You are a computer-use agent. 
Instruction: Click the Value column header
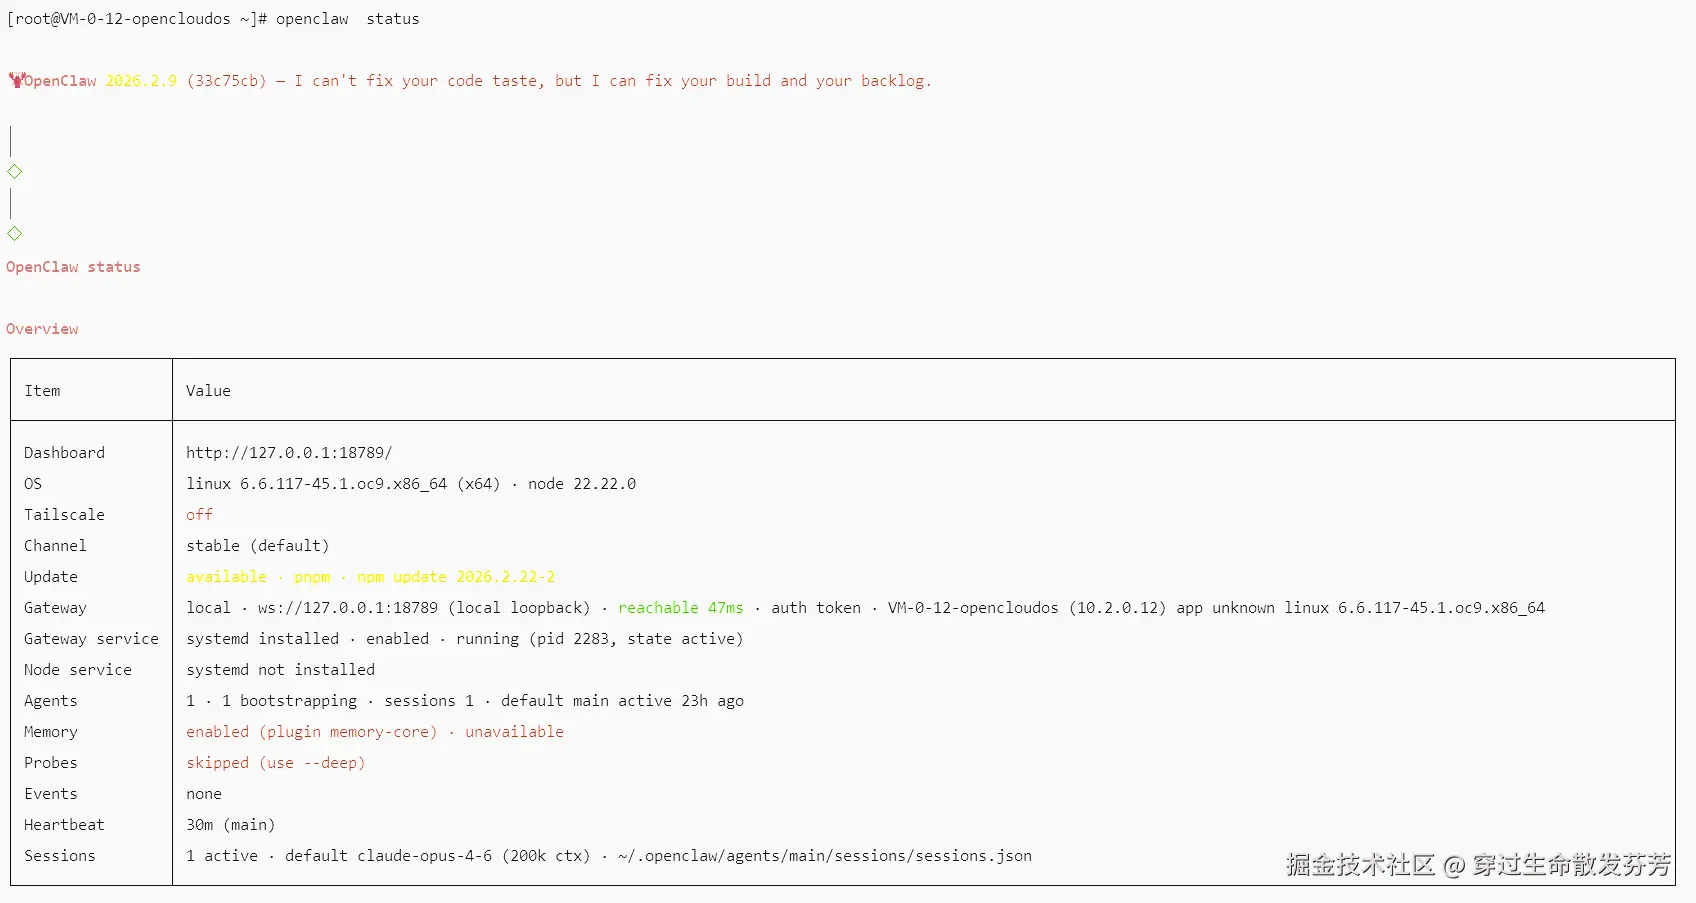pyautogui.click(x=208, y=390)
